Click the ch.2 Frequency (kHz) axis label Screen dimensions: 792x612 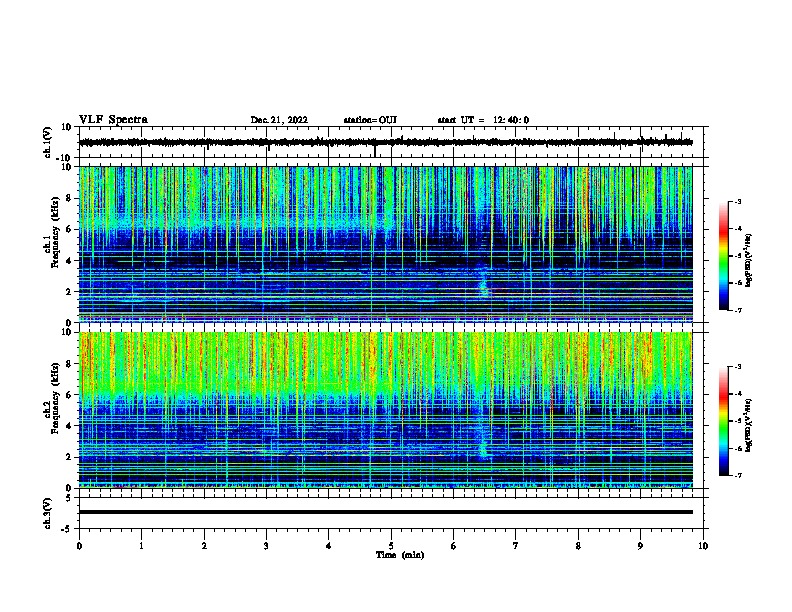(51, 398)
